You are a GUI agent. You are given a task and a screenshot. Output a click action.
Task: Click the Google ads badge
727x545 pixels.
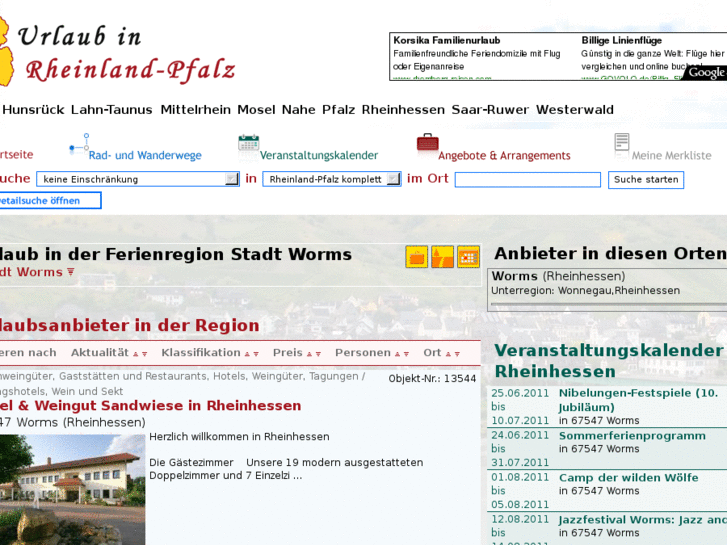tap(705, 72)
